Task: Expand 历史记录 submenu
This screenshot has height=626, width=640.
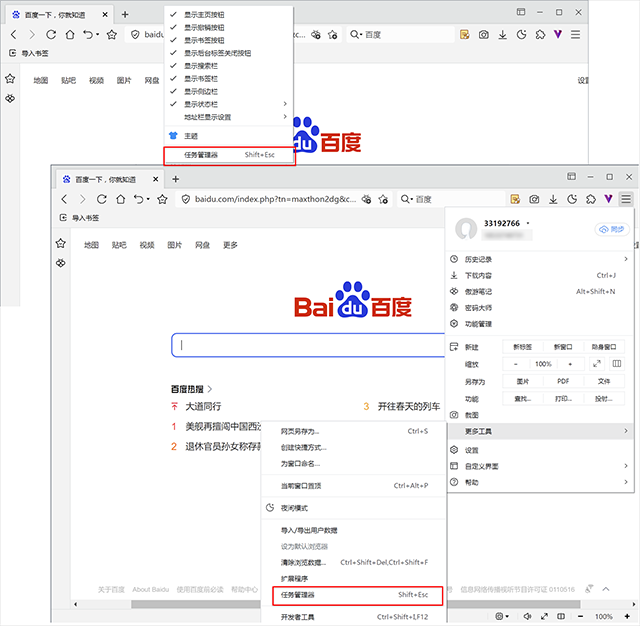Action: click(x=540, y=259)
